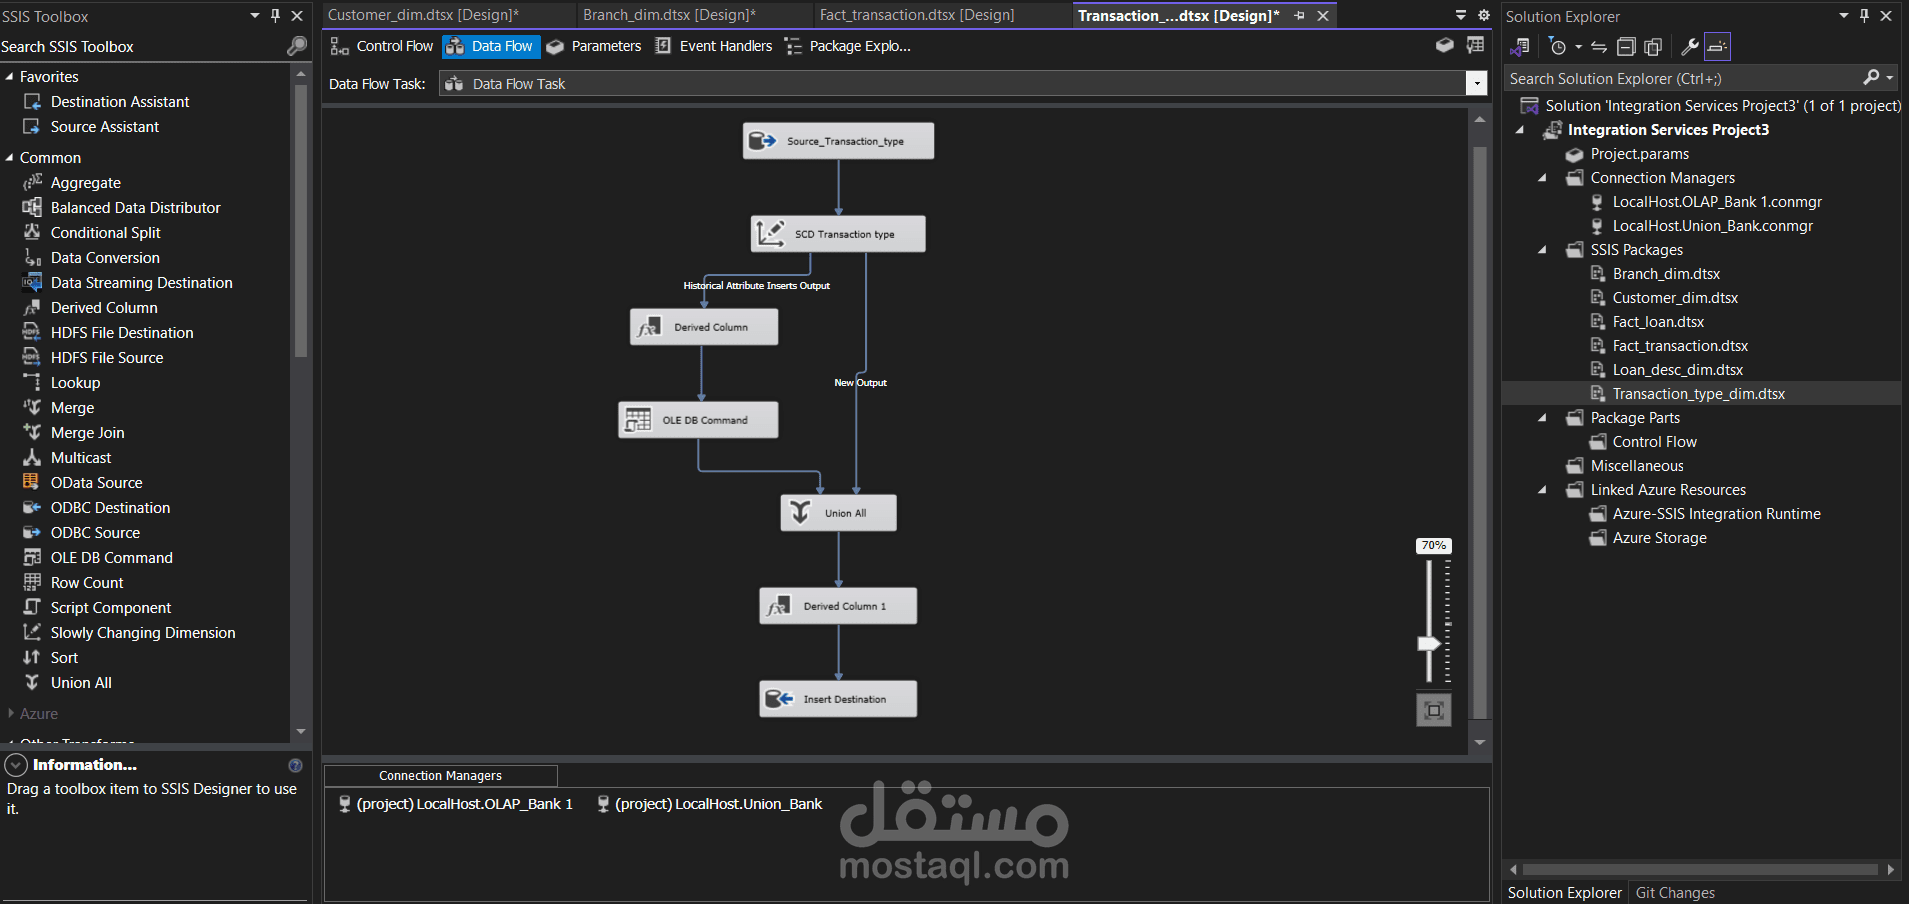1909x904 pixels.
Task: Select LocalHost.OLAP_Bank 1.conmgr in Solution Explorer
Action: 1717,202
